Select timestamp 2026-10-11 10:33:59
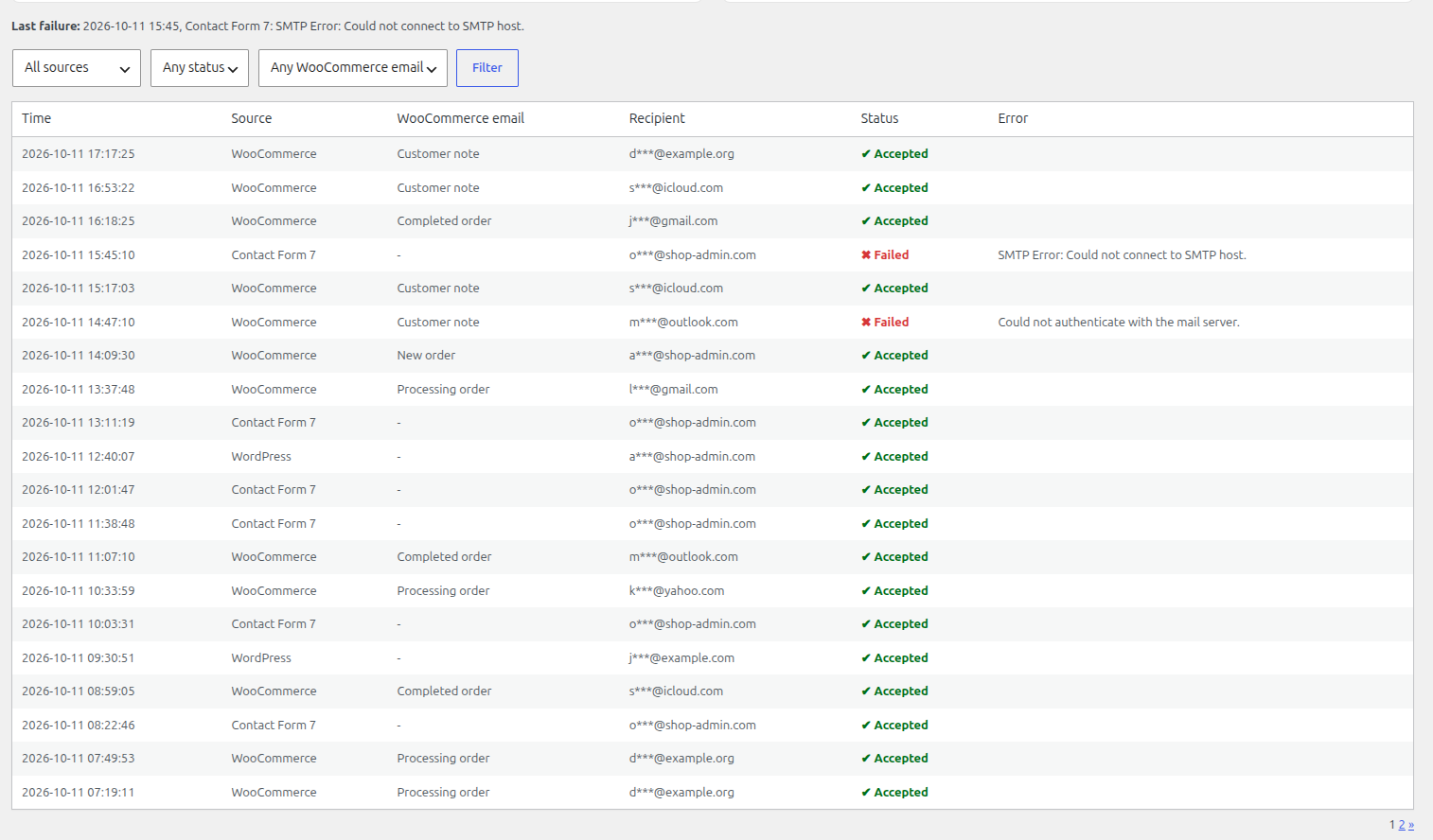This screenshot has width=1433, height=840. coord(78,591)
